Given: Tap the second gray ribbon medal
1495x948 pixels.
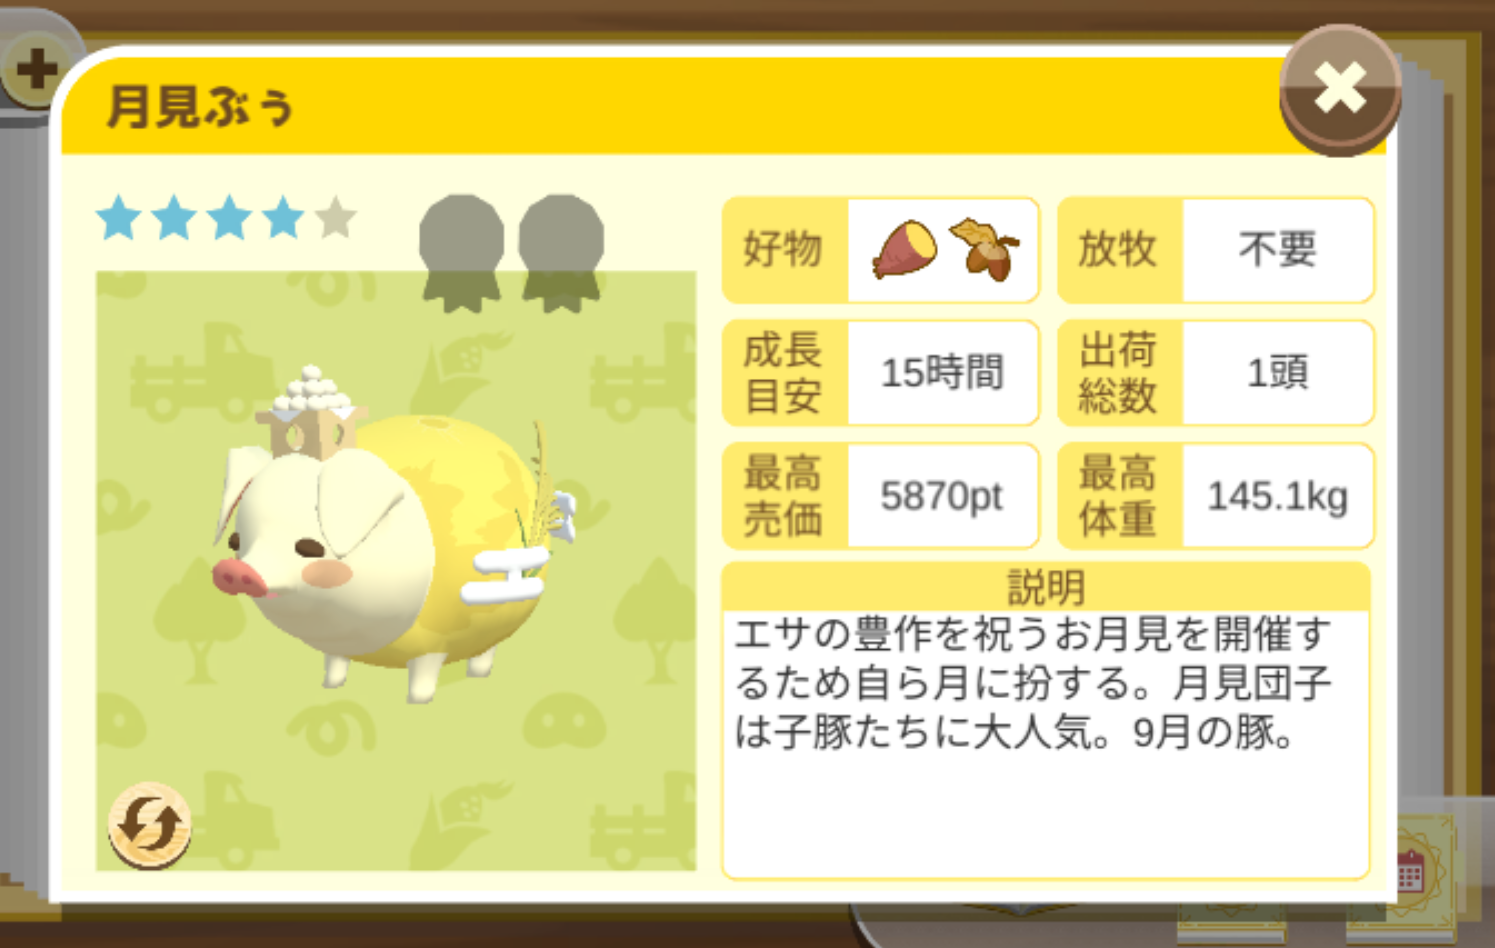Looking at the screenshot, I should click(561, 253).
